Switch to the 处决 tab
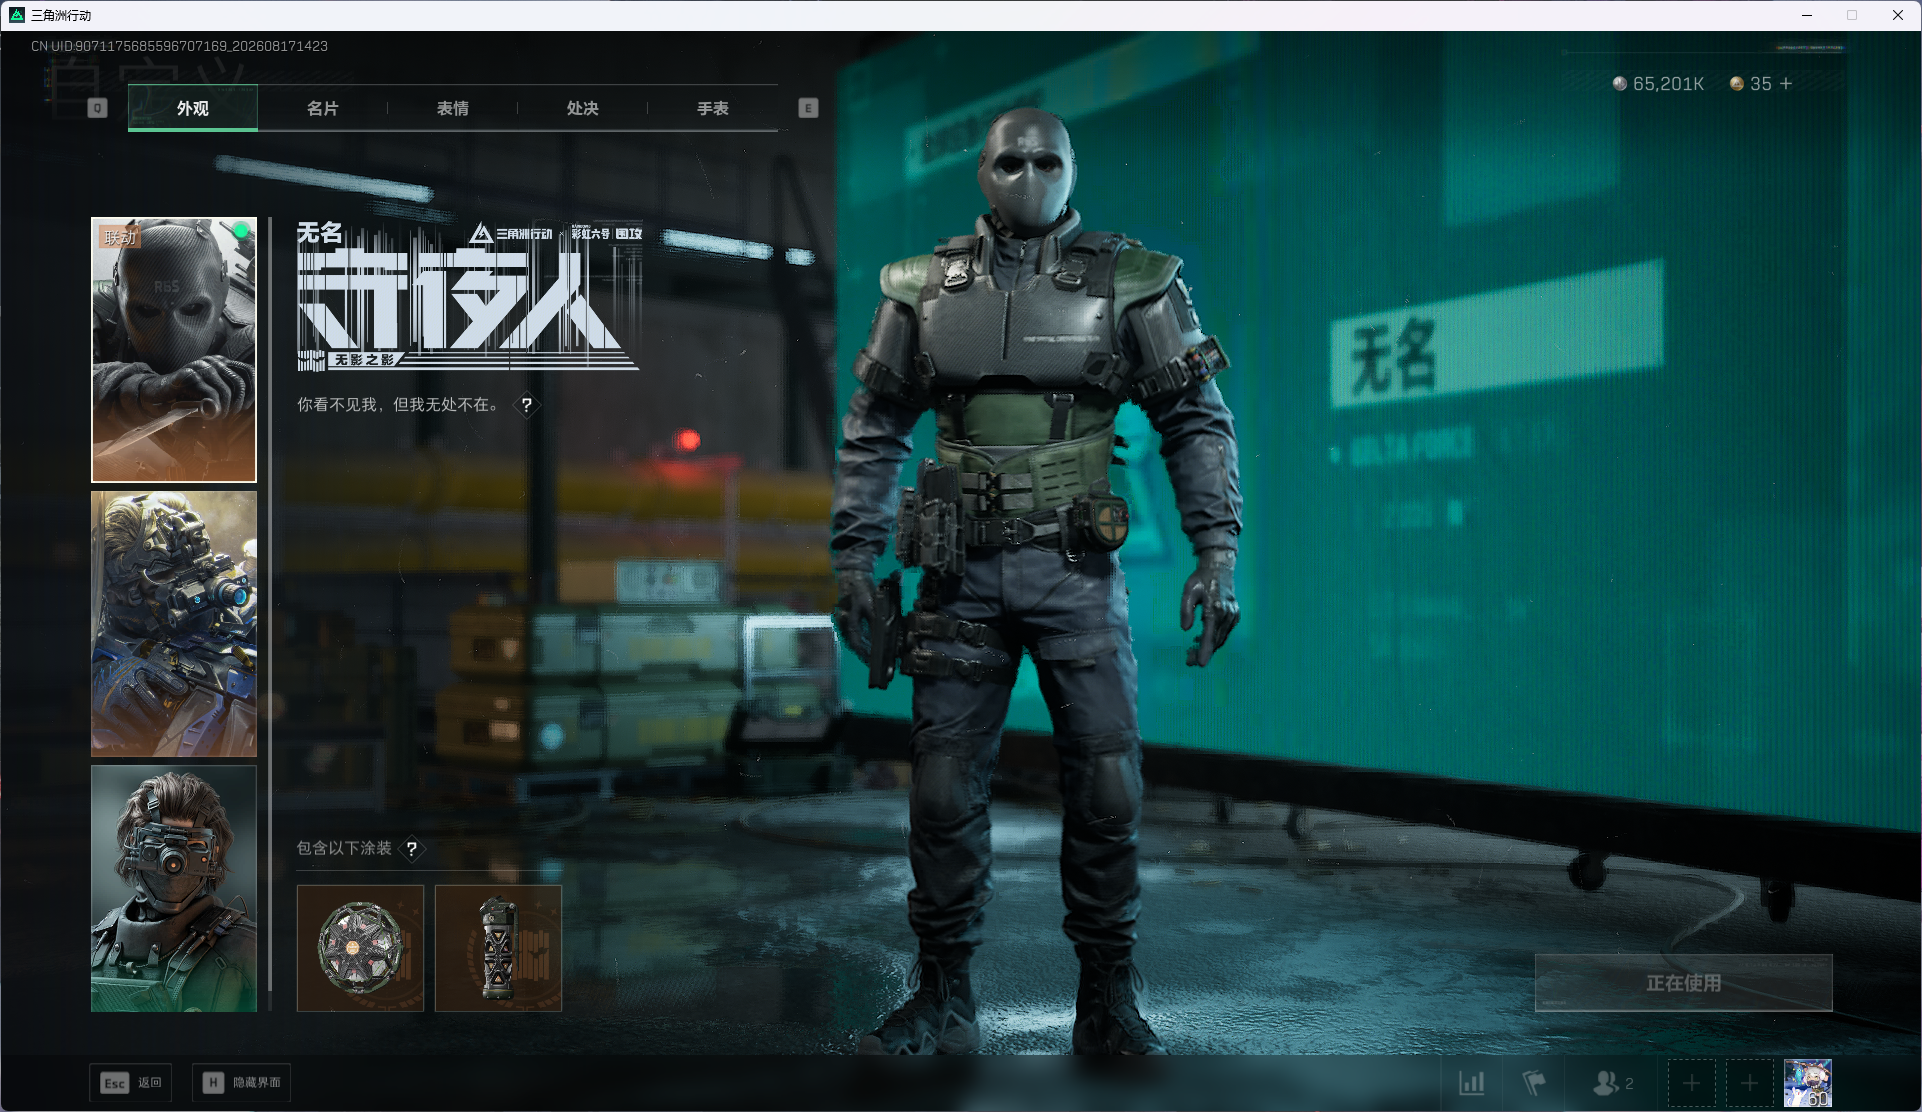 (583, 108)
